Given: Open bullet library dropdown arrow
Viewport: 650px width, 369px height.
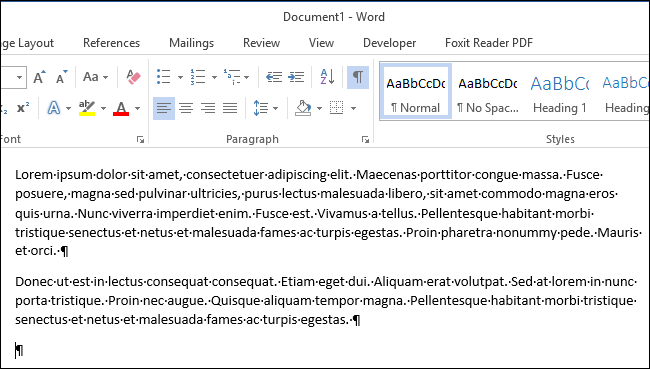Looking at the screenshot, I should pyautogui.click(x=180, y=77).
